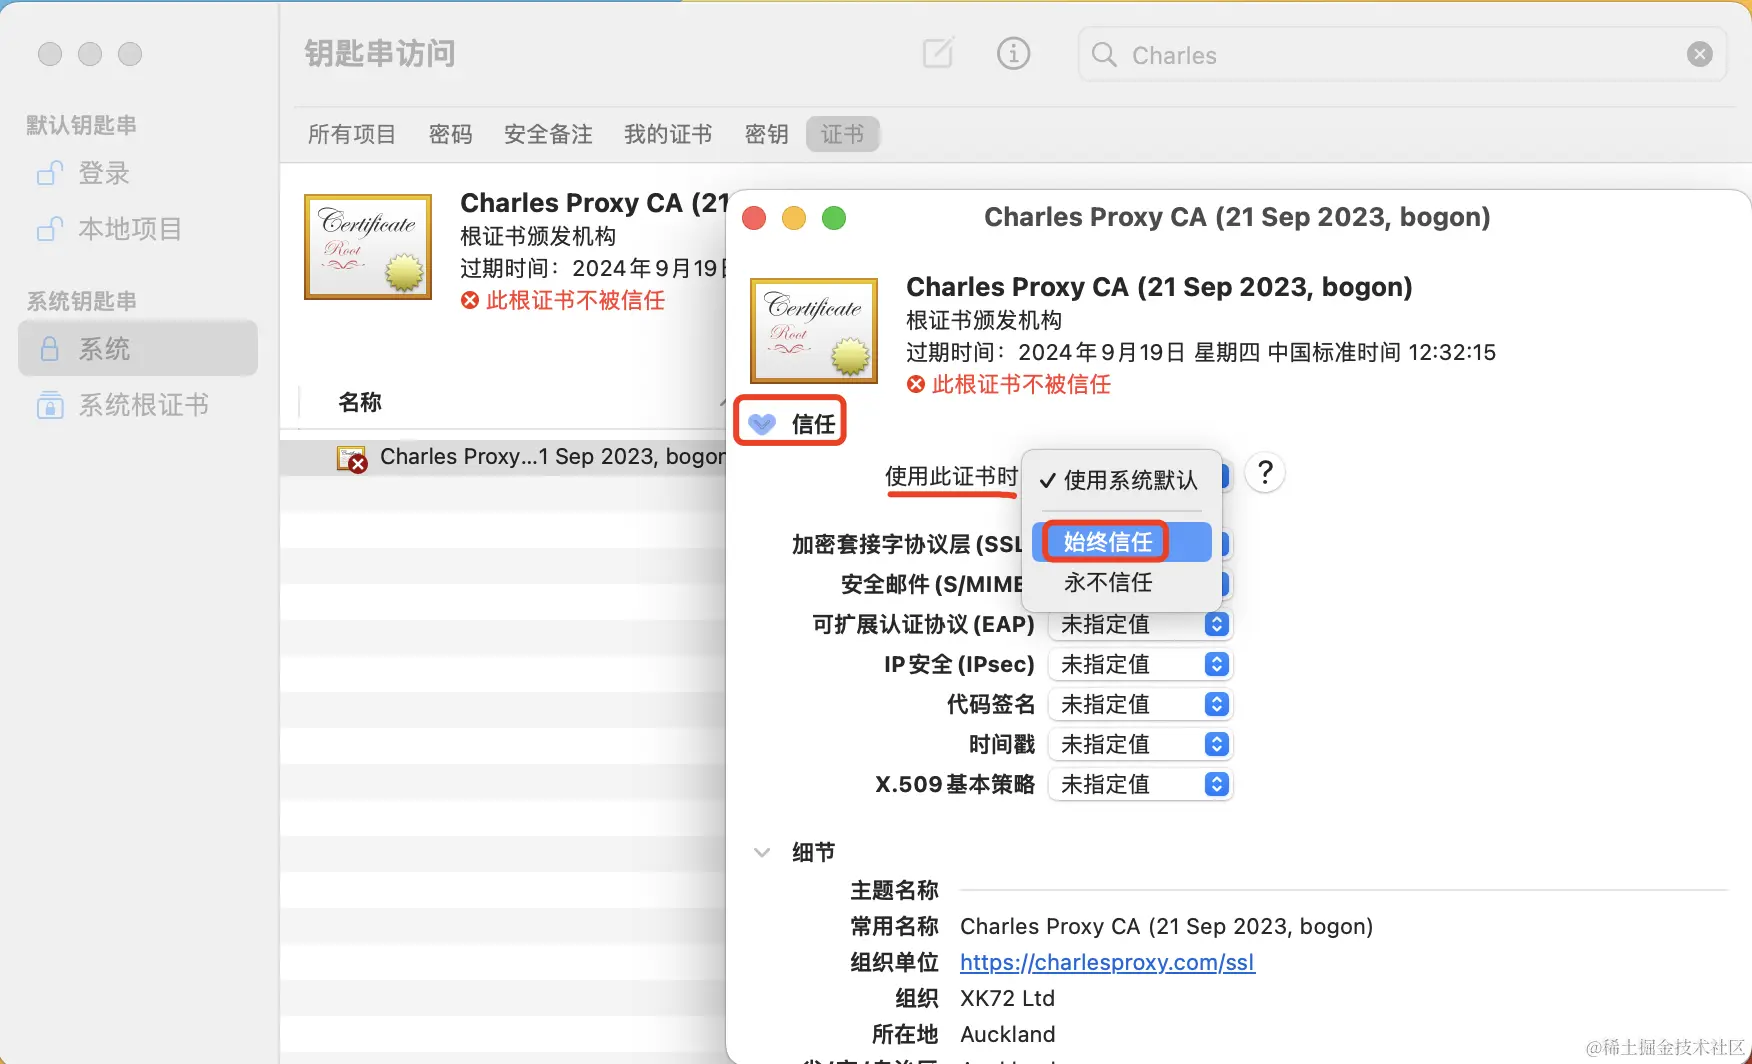1752x1064 pixels.
Task: Open the info button in Keychain toolbar
Action: tap(1013, 53)
